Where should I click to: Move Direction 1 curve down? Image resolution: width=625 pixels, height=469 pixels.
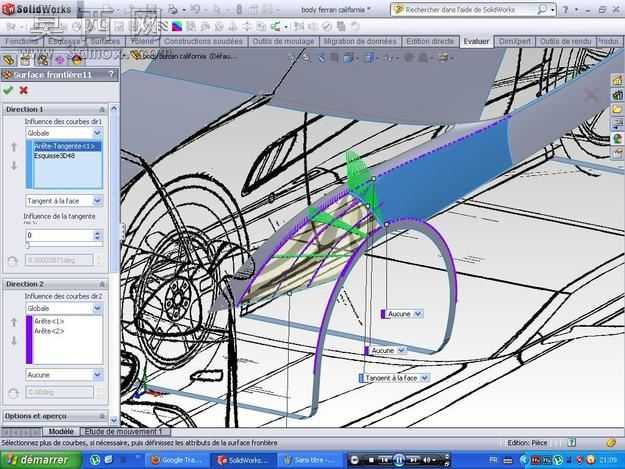click(x=14, y=165)
